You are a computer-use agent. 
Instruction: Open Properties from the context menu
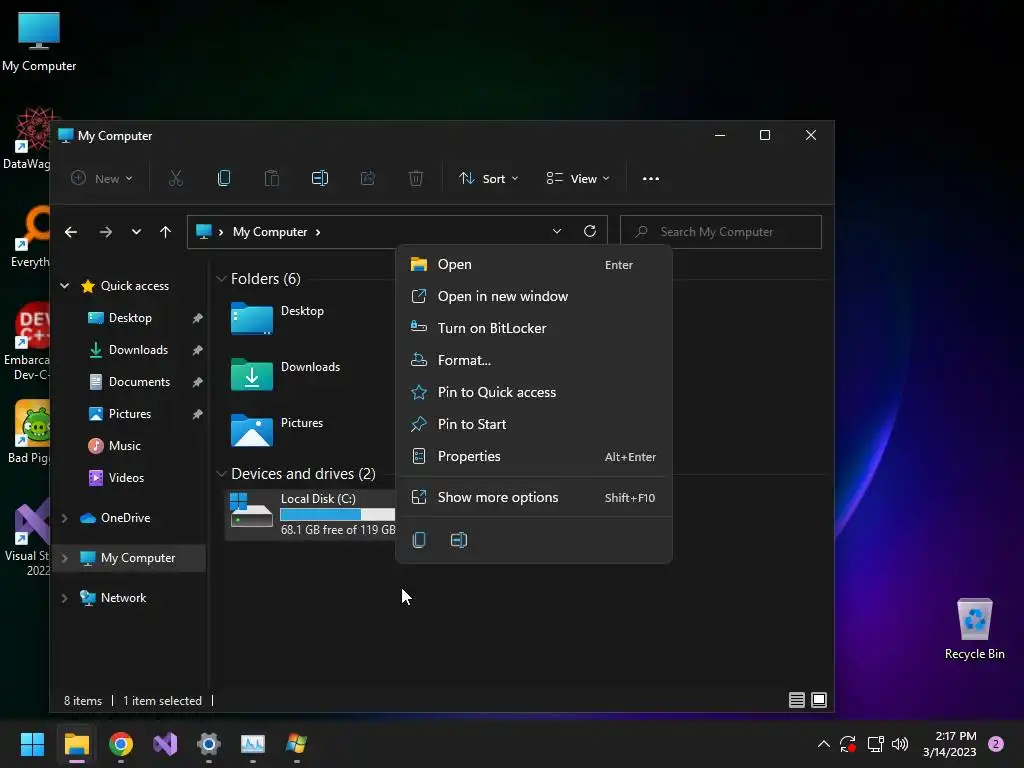point(534,456)
